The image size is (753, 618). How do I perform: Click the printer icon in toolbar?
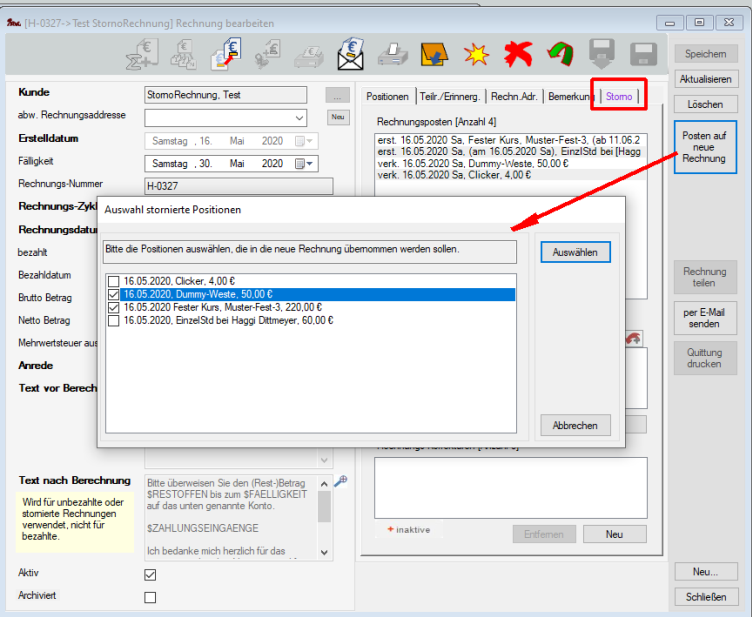394,52
